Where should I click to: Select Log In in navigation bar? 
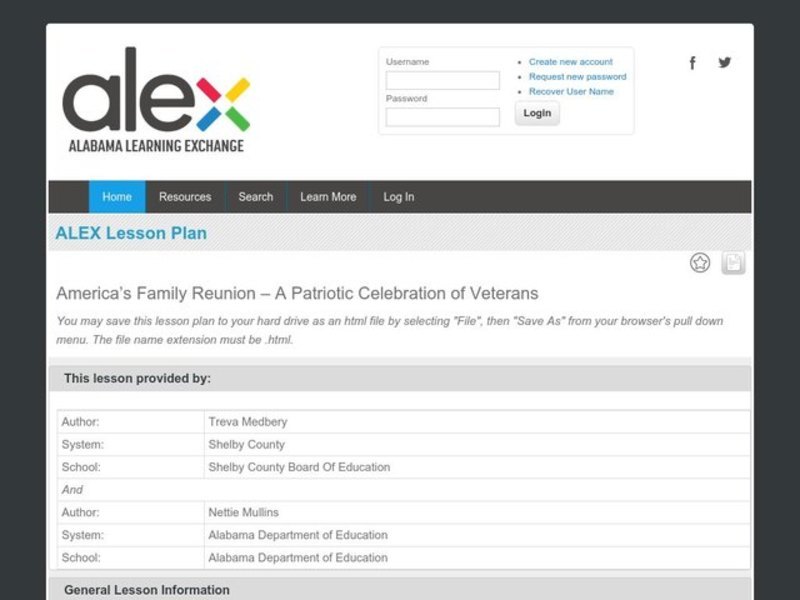coord(398,197)
